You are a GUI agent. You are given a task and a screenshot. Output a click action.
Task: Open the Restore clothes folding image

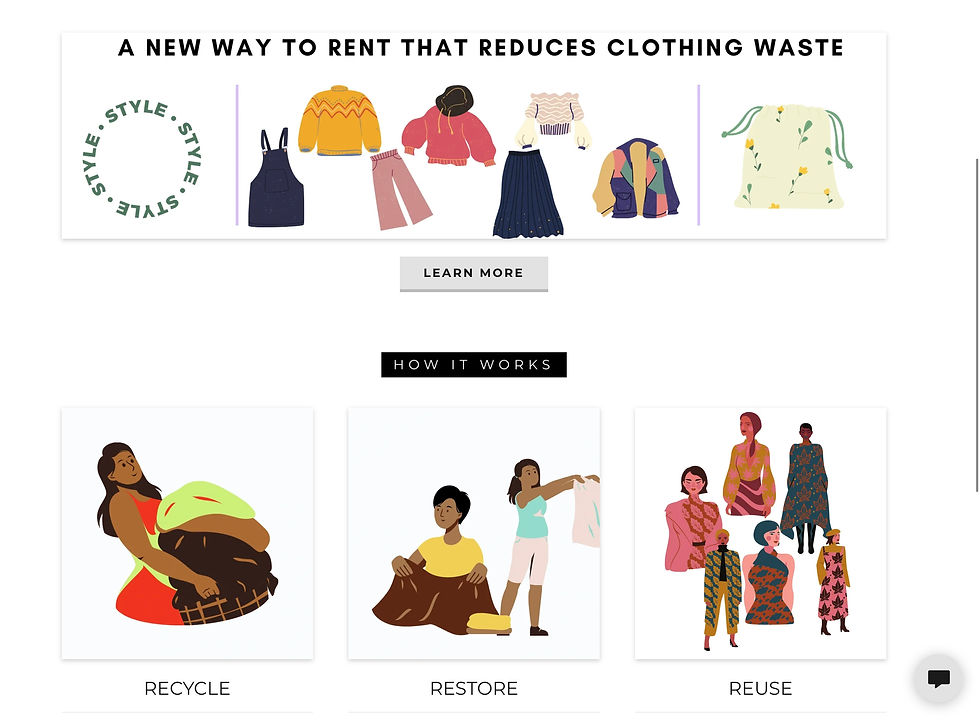[x=474, y=533]
